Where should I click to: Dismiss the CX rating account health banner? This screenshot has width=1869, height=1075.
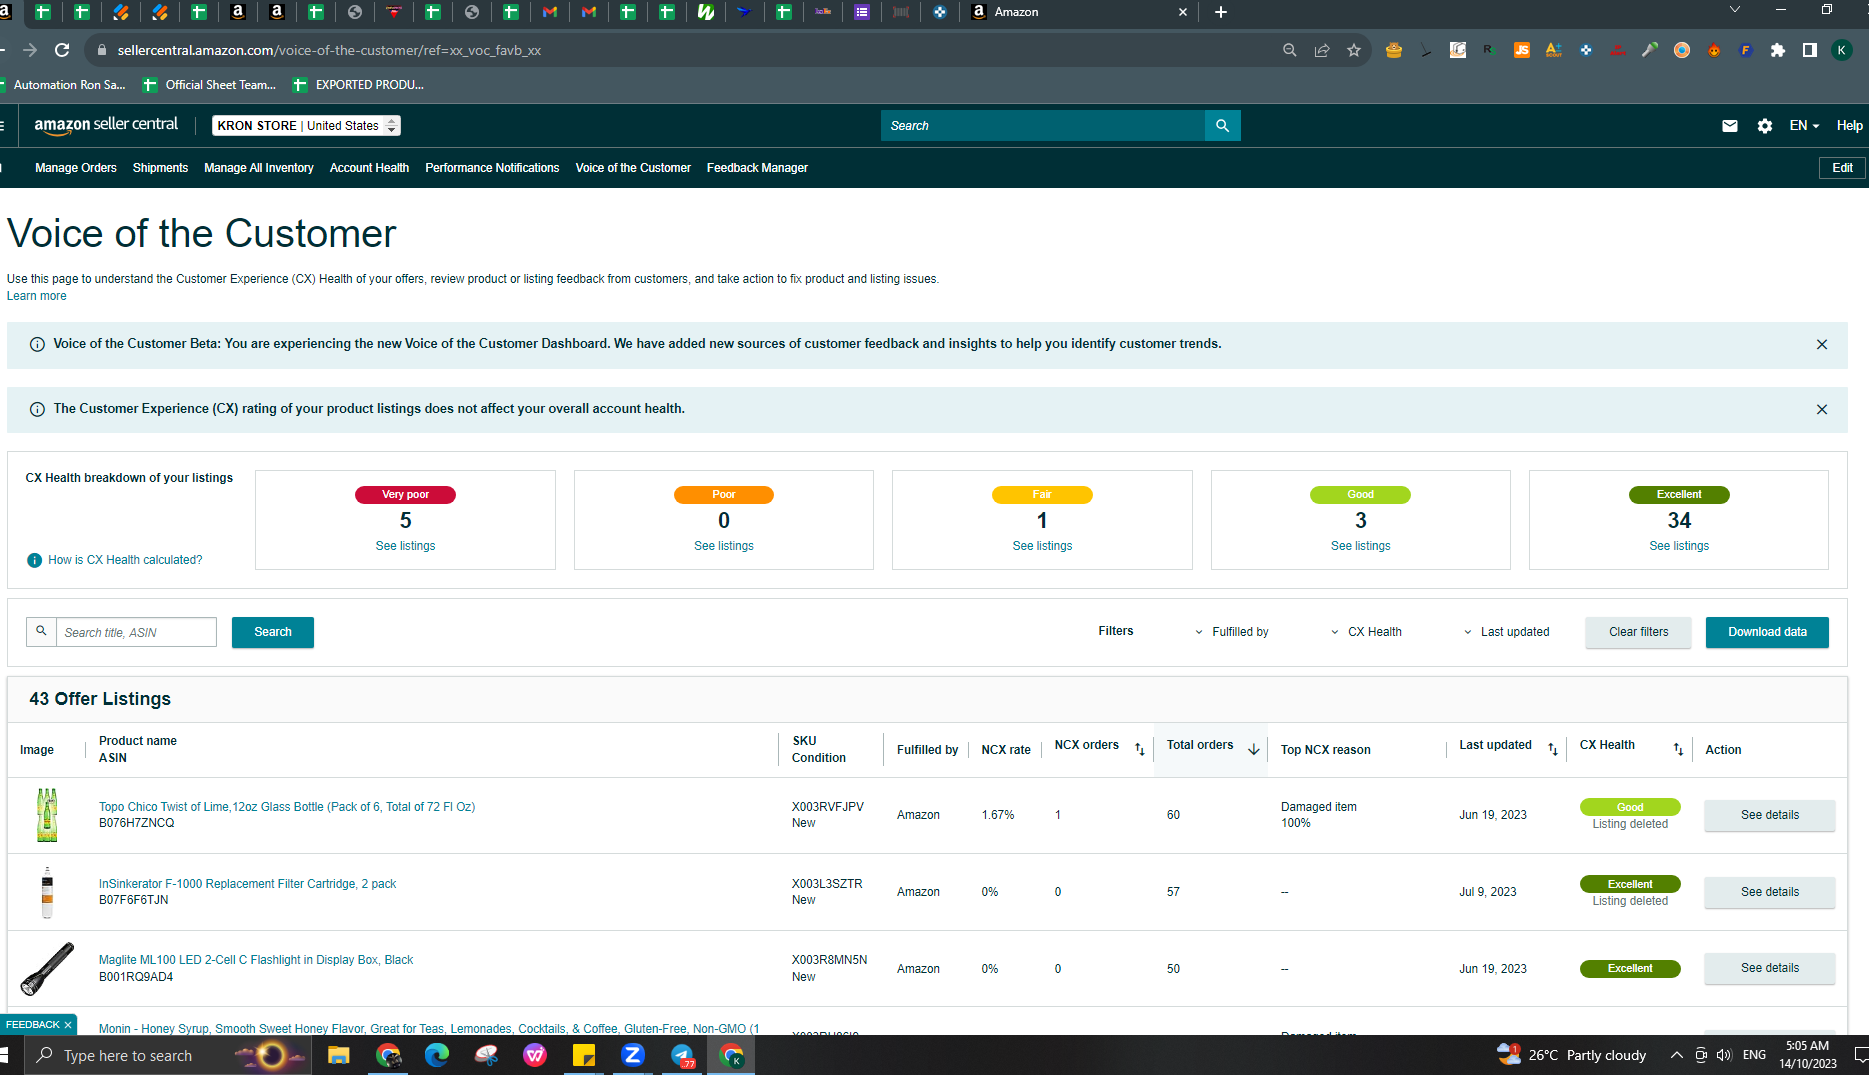click(1822, 409)
